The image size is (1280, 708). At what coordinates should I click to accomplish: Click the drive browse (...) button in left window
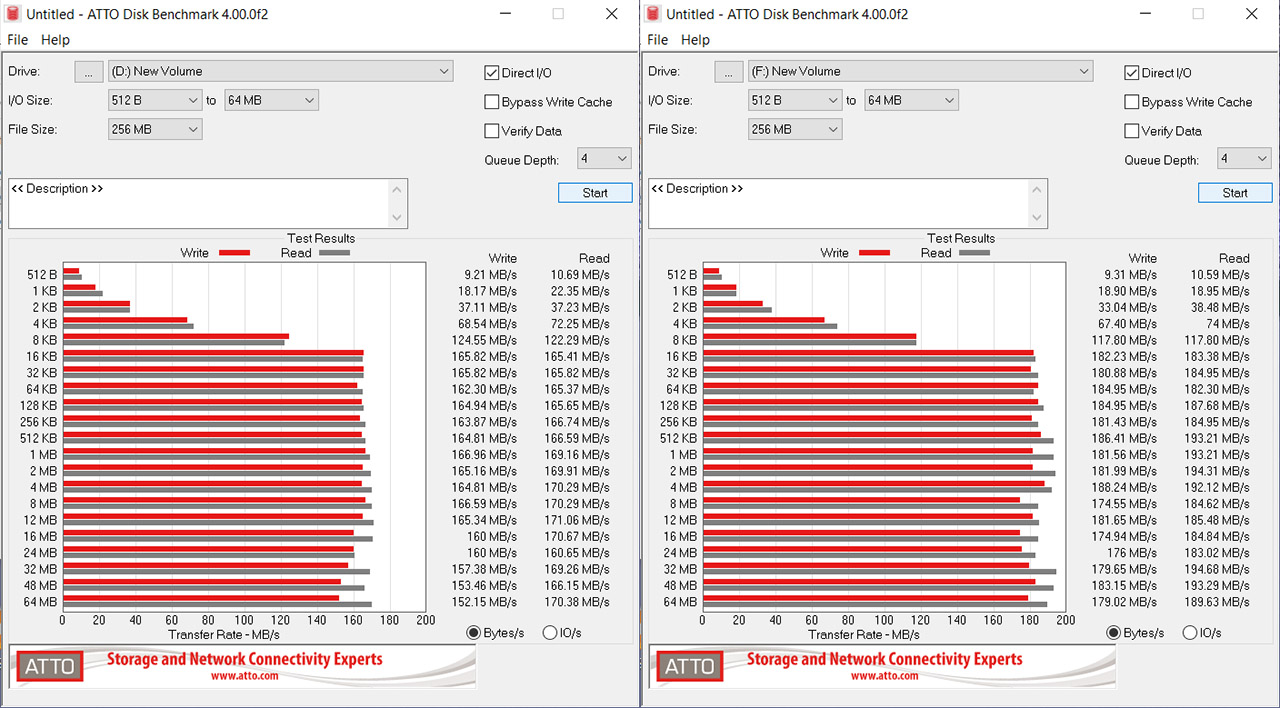point(88,72)
